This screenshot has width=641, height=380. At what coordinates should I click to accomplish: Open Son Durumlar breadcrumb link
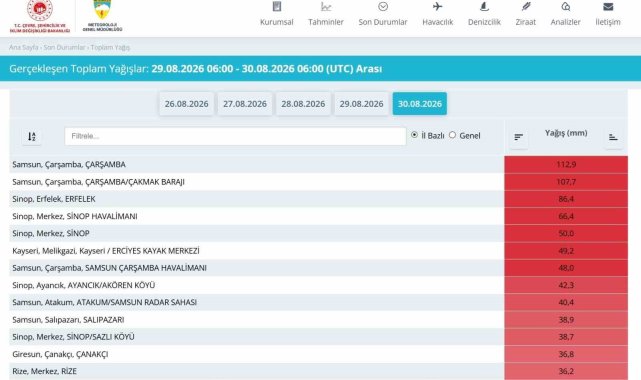click(x=64, y=47)
